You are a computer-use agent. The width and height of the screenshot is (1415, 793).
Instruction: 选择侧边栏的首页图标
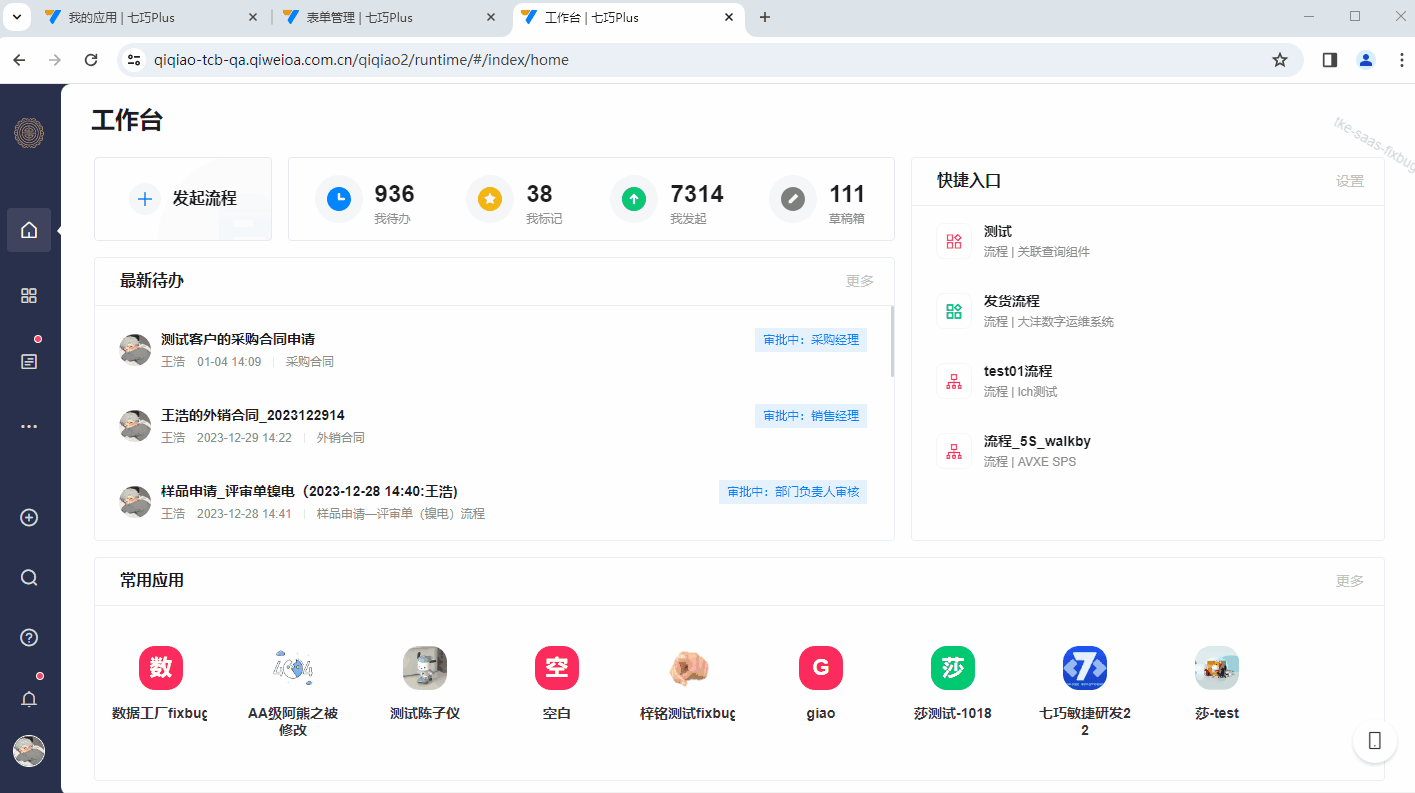click(x=29, y=230)
